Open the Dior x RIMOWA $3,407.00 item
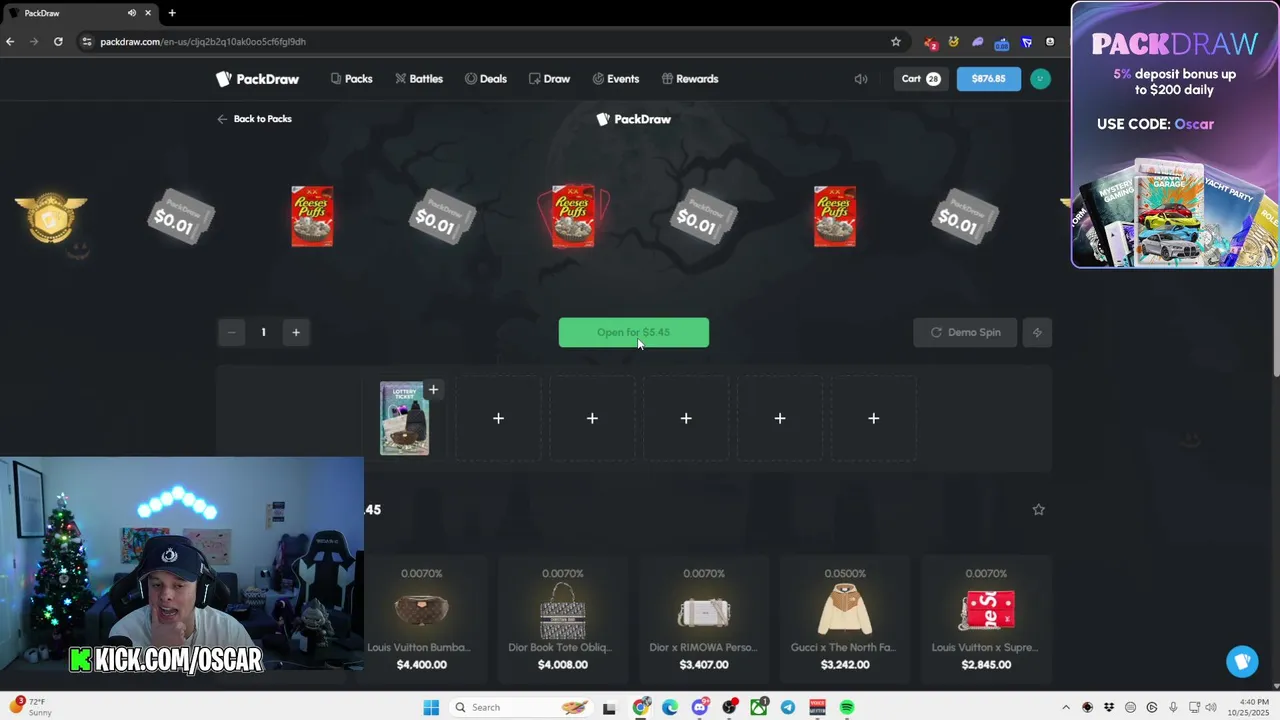This screenshot has width=1280, height=720. pos(704,621)
